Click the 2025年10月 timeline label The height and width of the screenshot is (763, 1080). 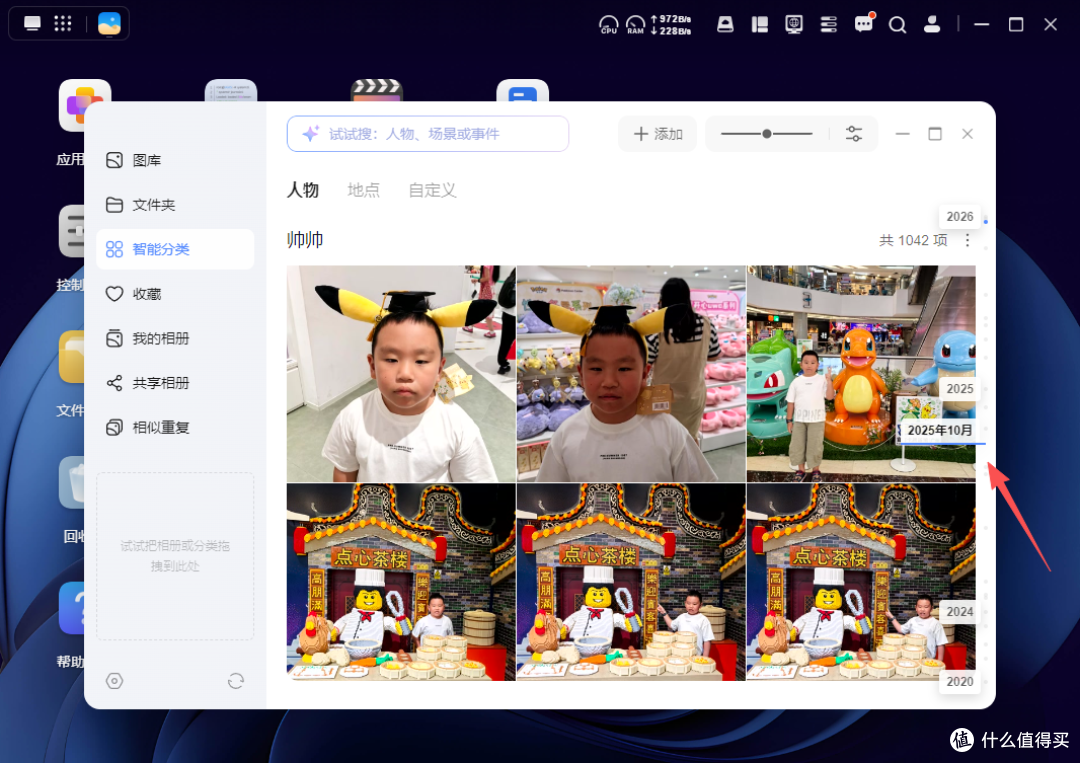point(939,430)
